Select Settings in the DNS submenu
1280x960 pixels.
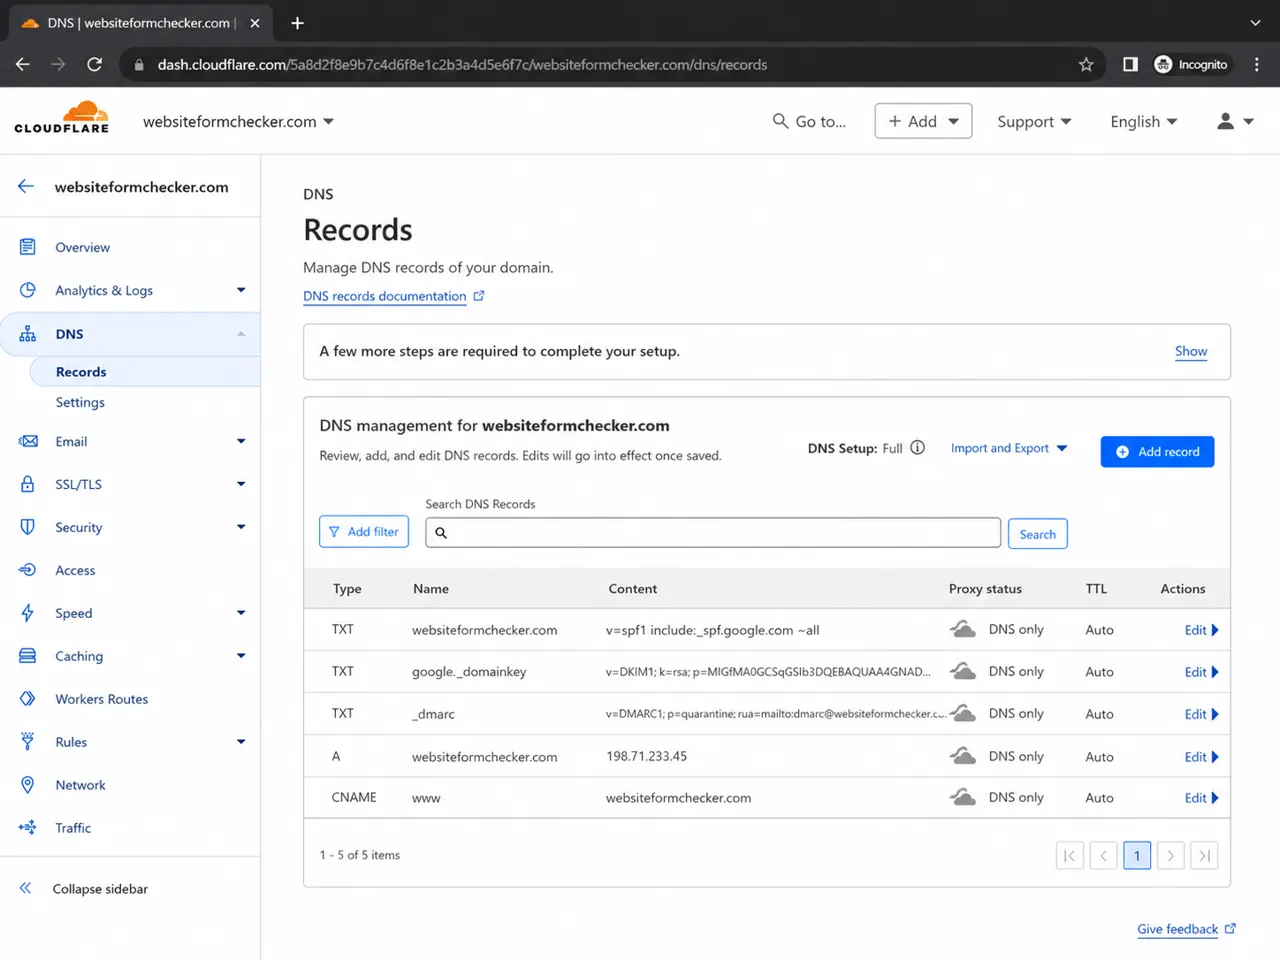(x=80, y=402)
